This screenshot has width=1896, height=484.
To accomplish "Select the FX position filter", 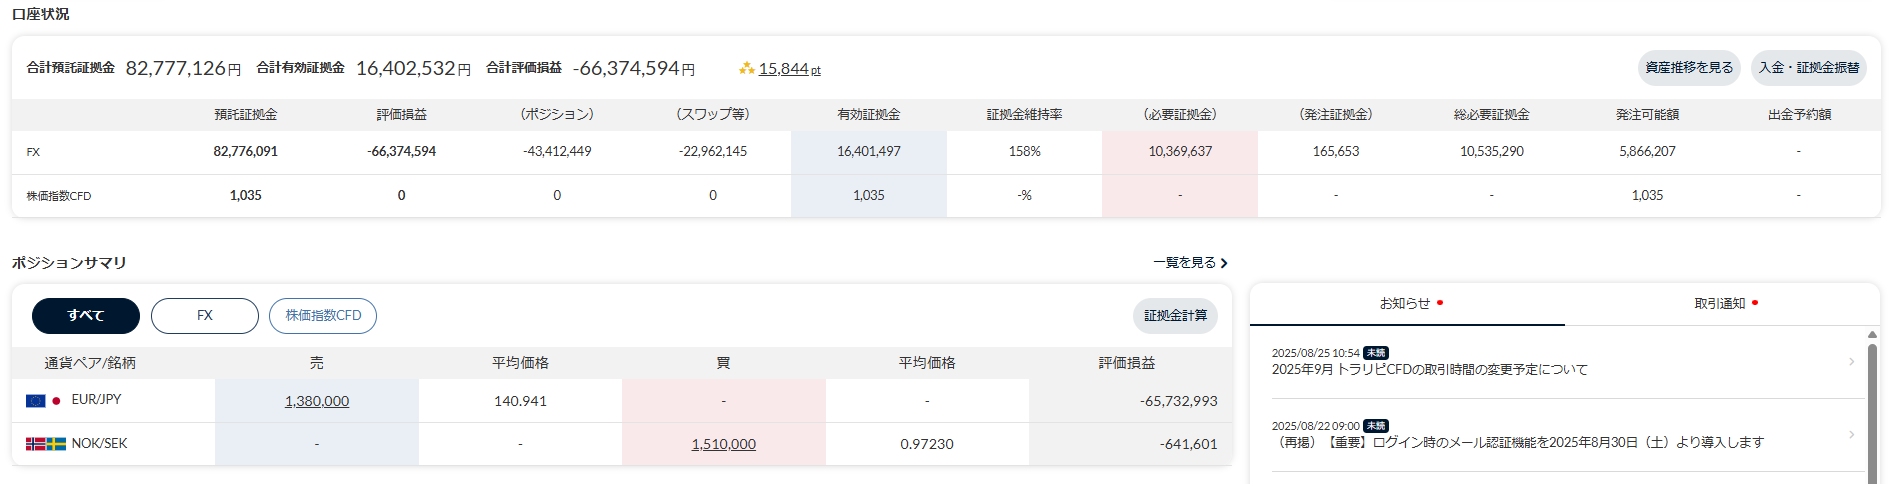I will coord(205,316).
